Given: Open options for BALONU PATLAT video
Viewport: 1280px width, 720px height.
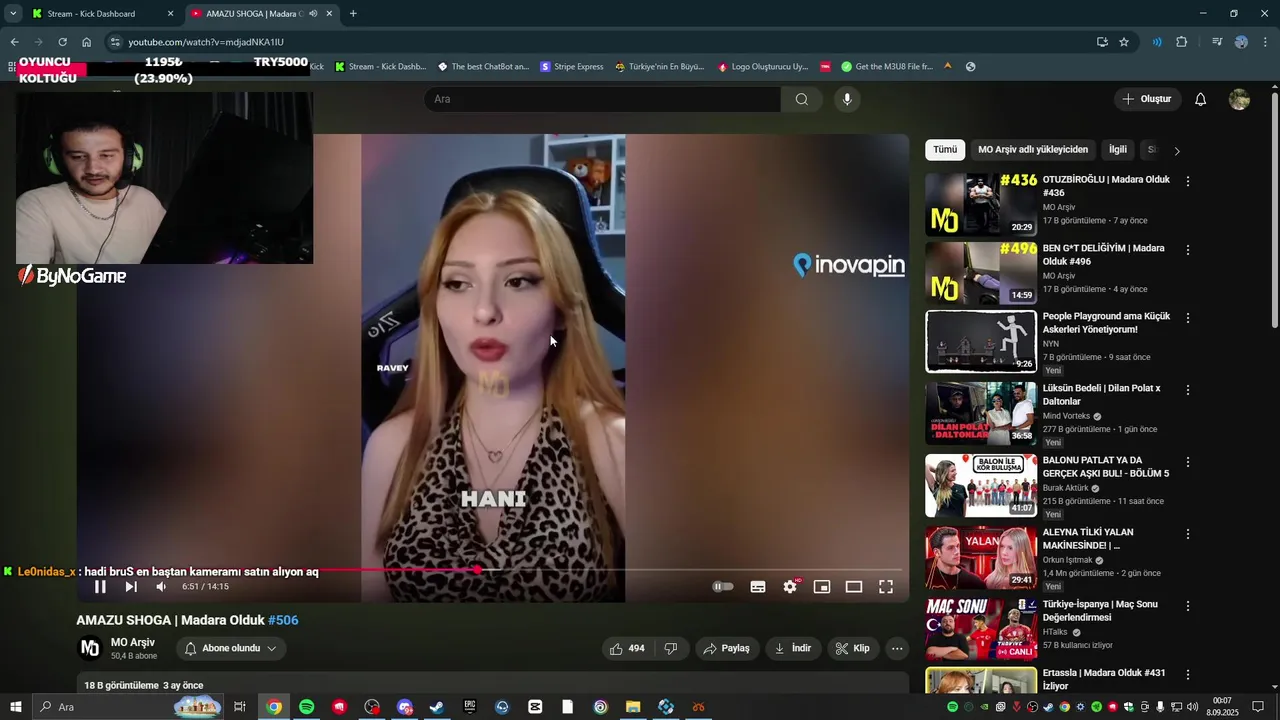Looking at the screenshot, I should 1188,462.
